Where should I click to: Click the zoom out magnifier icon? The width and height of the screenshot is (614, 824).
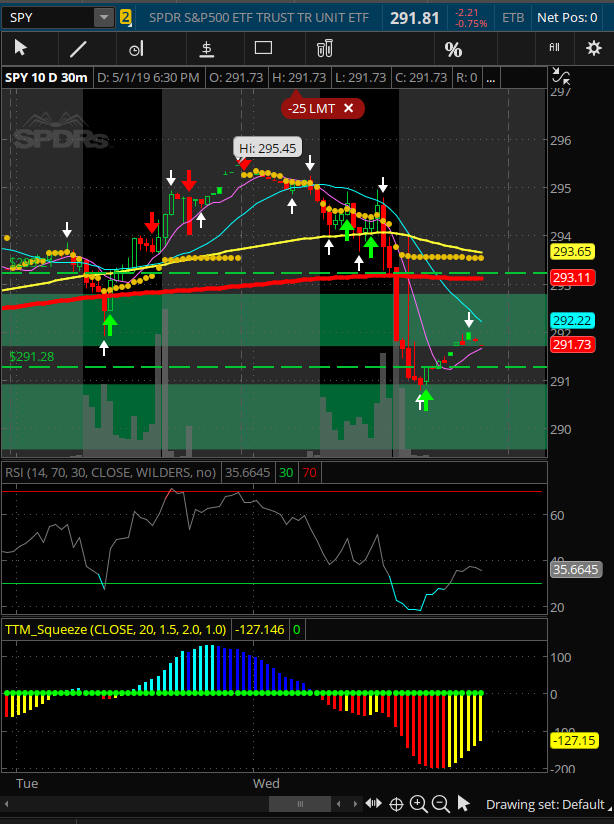(440, 804)
